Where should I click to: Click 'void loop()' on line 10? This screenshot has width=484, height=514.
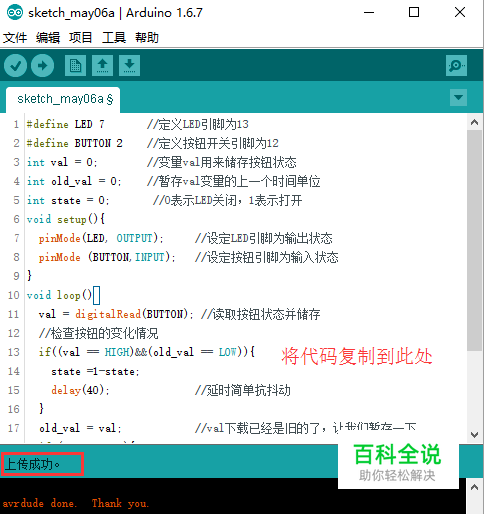59,295
